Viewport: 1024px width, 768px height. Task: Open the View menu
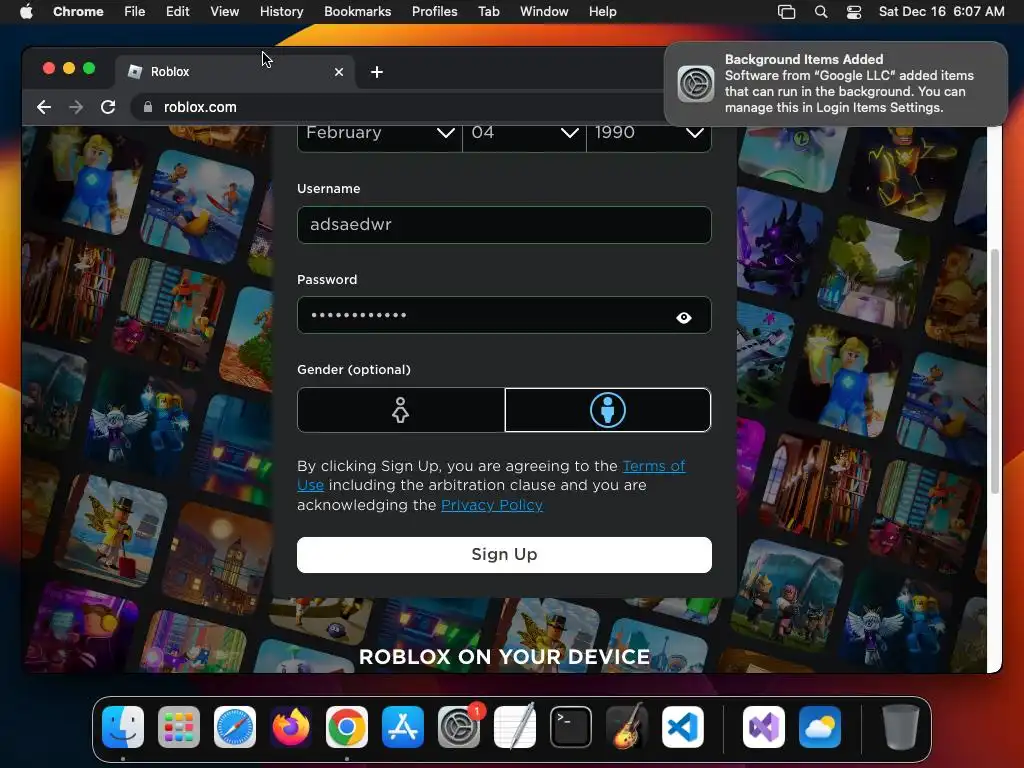point(225,12)
